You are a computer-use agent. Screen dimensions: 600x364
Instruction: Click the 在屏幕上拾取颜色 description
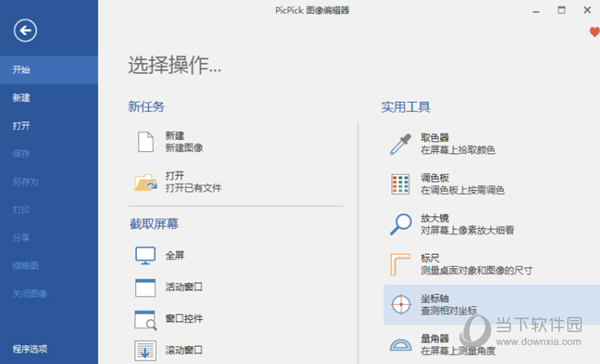point(458,150)
